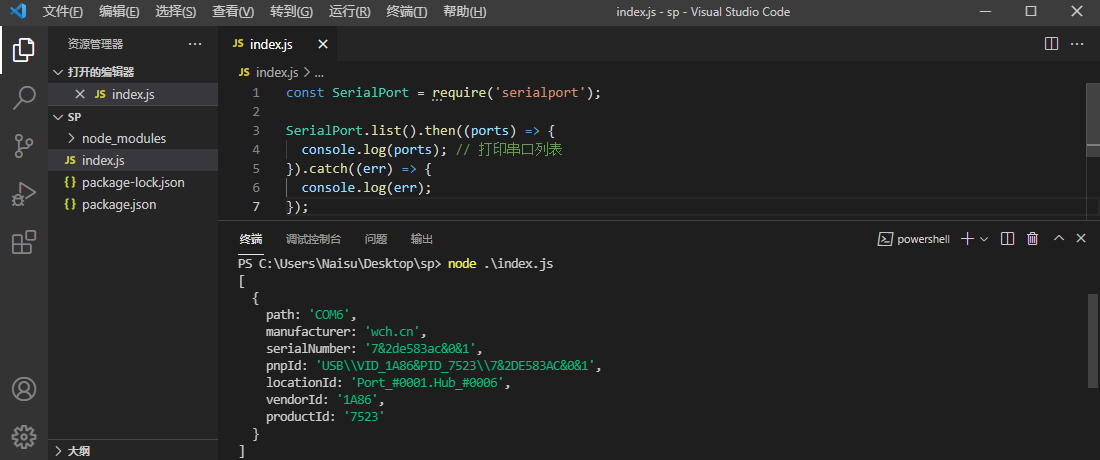This screenshot has height=460, width=1100.
Task: Open the Manage gear icon
Action: [24, 436]
